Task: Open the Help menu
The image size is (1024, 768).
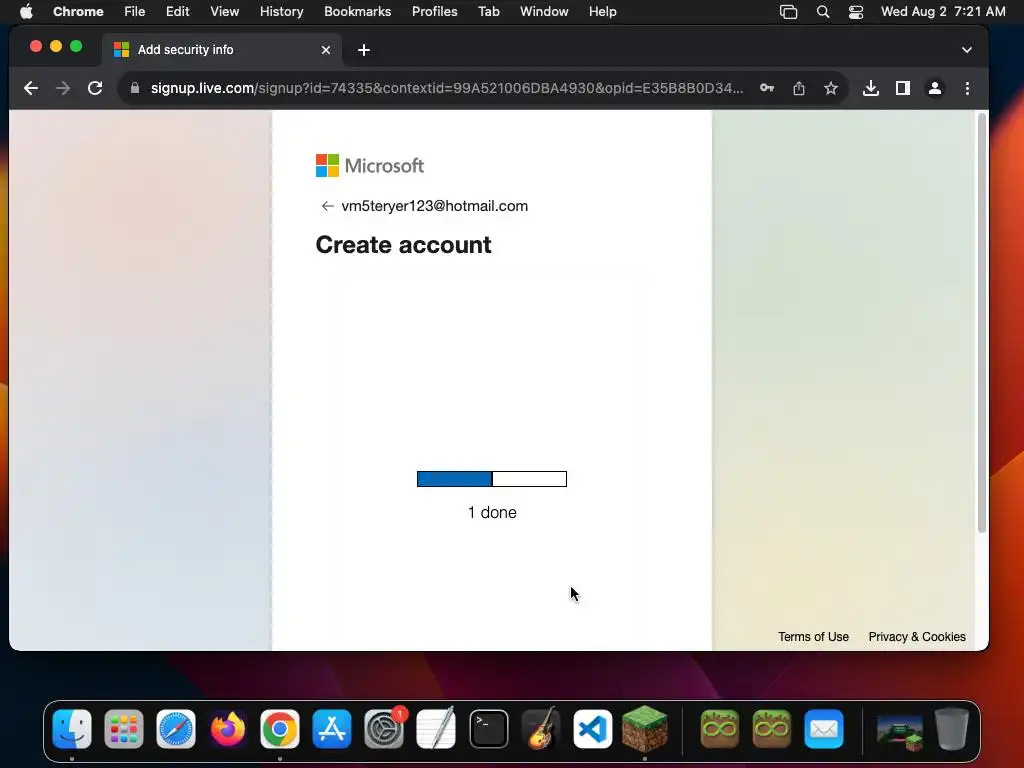Action: click(x=602, y=12)
